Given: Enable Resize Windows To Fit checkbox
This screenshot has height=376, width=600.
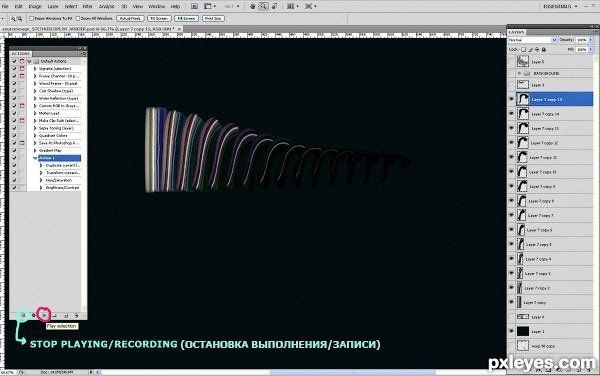Looking at the screenshot, I should pos(32,18).
